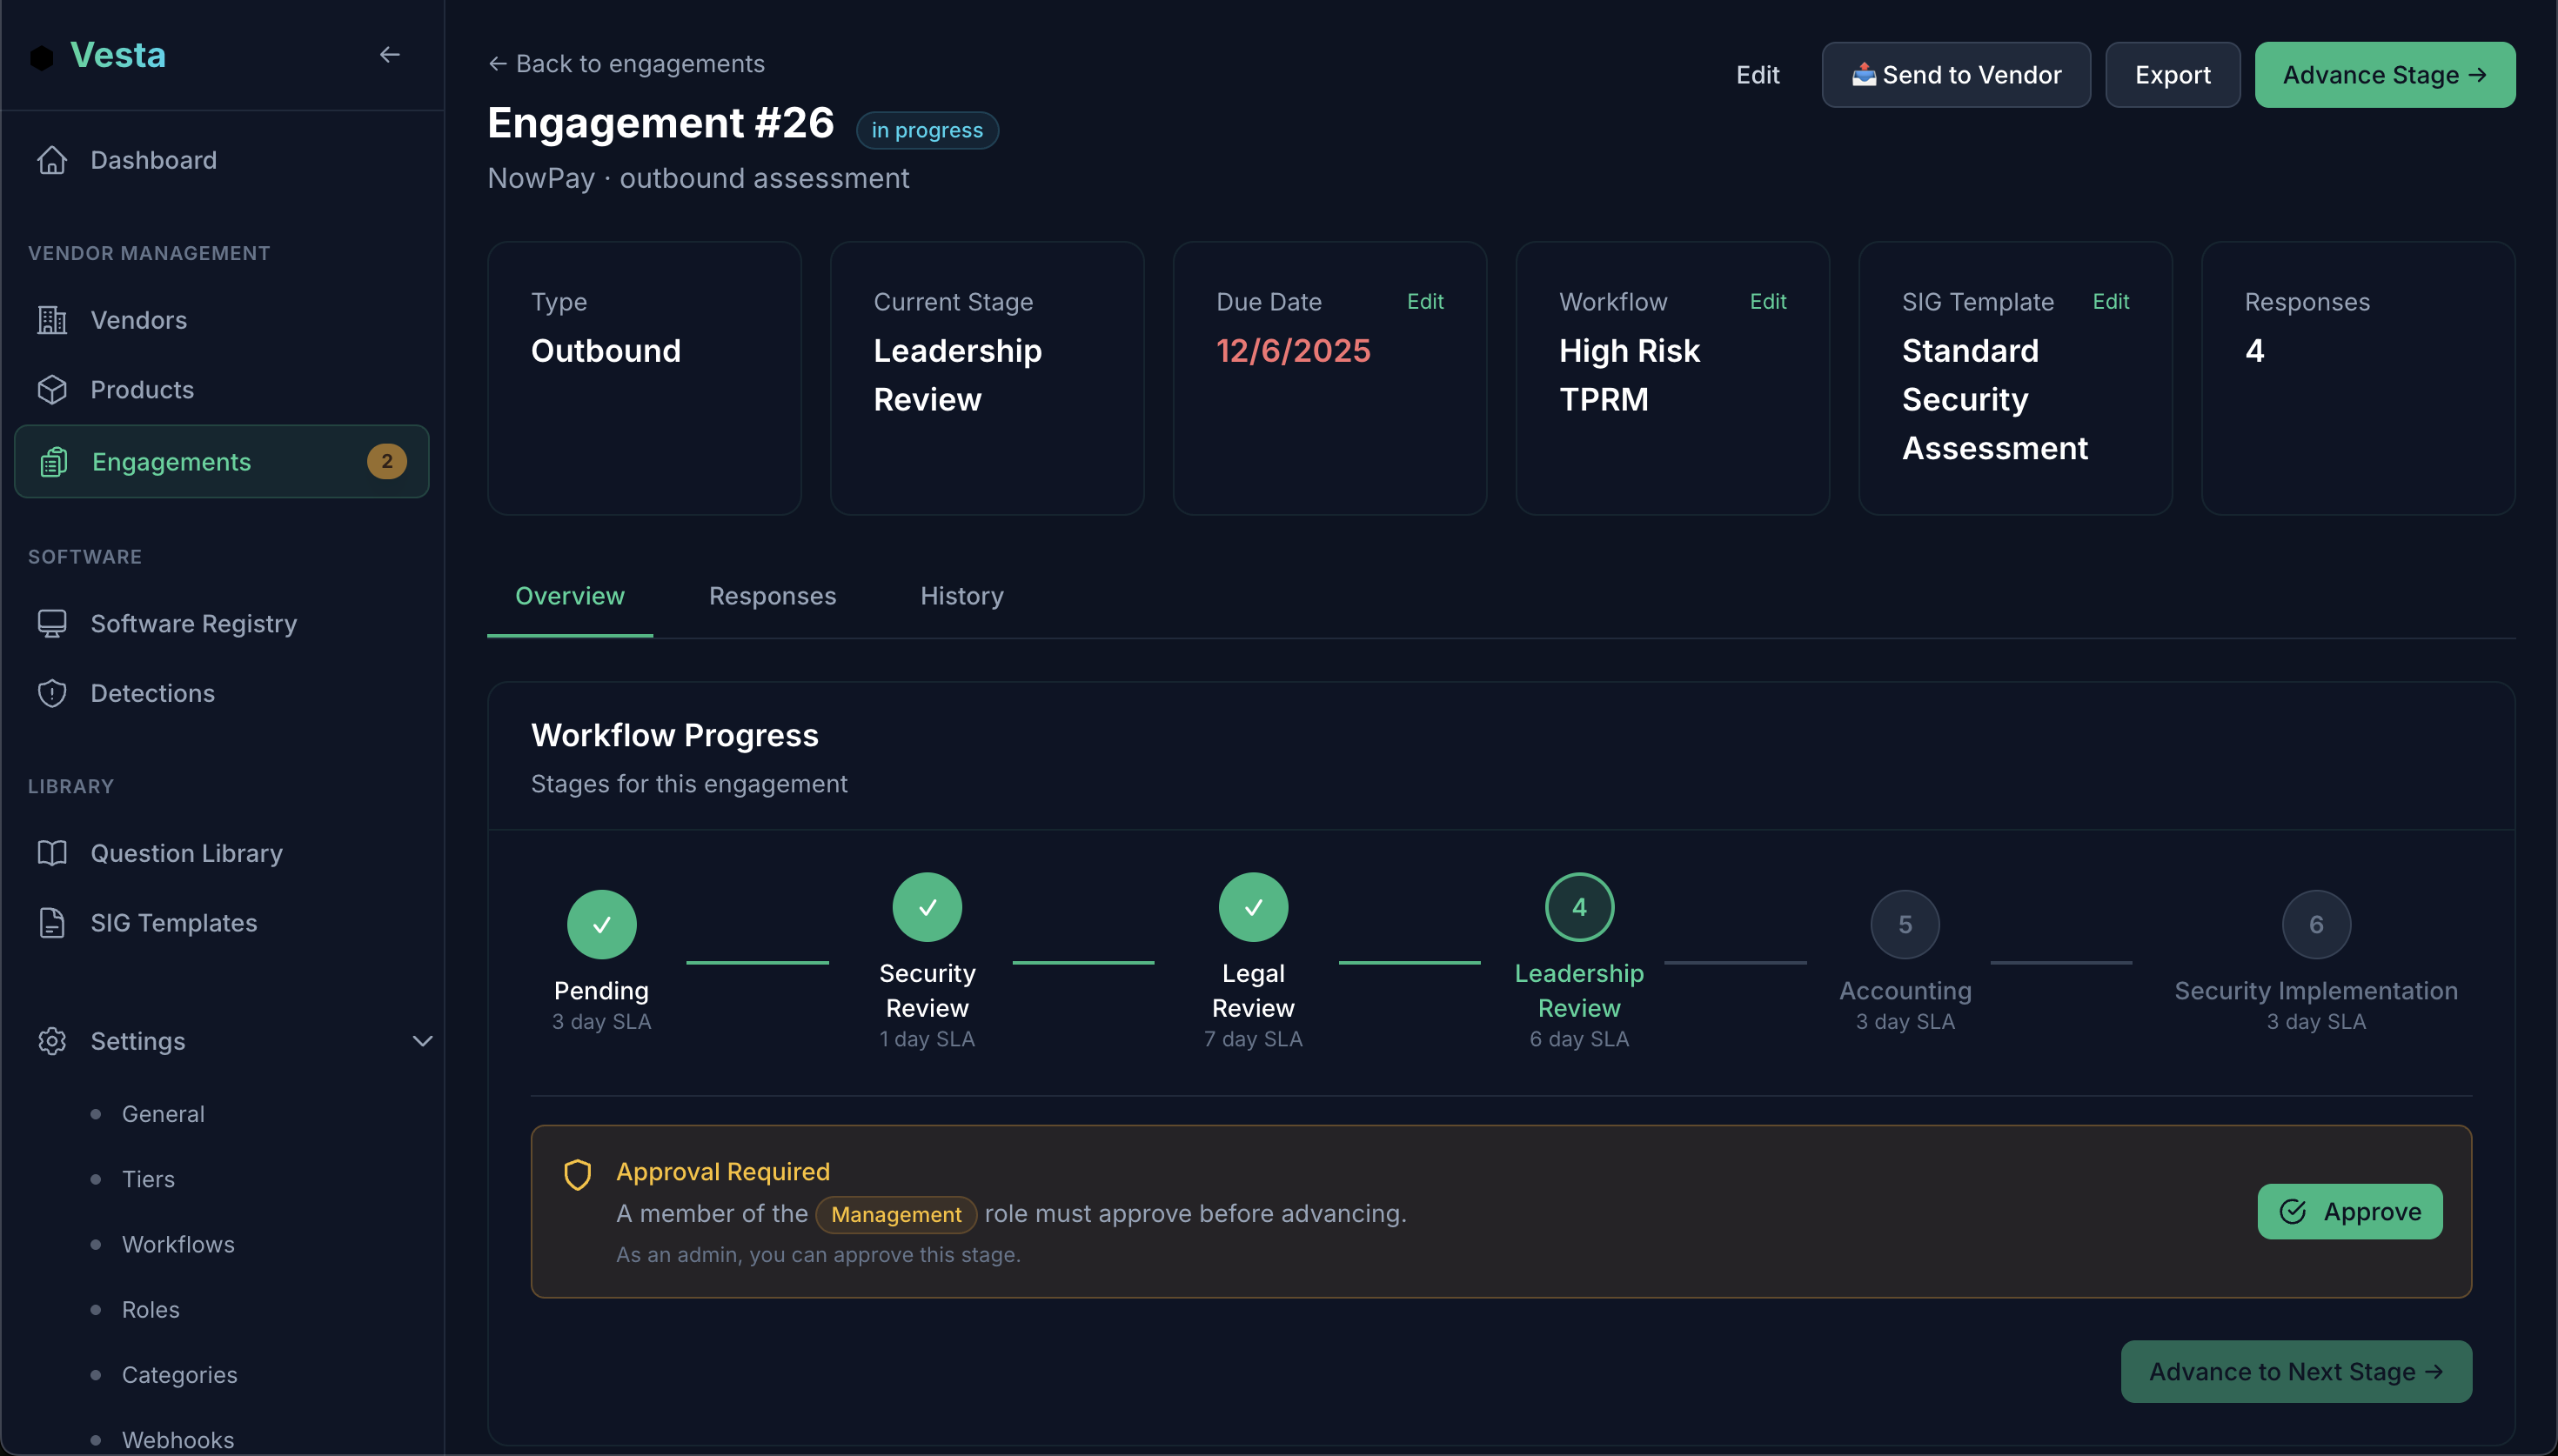Open the Dashboard via its home icon
This screenshot has width=2558, height=1456.
click(x=52, y=159)
